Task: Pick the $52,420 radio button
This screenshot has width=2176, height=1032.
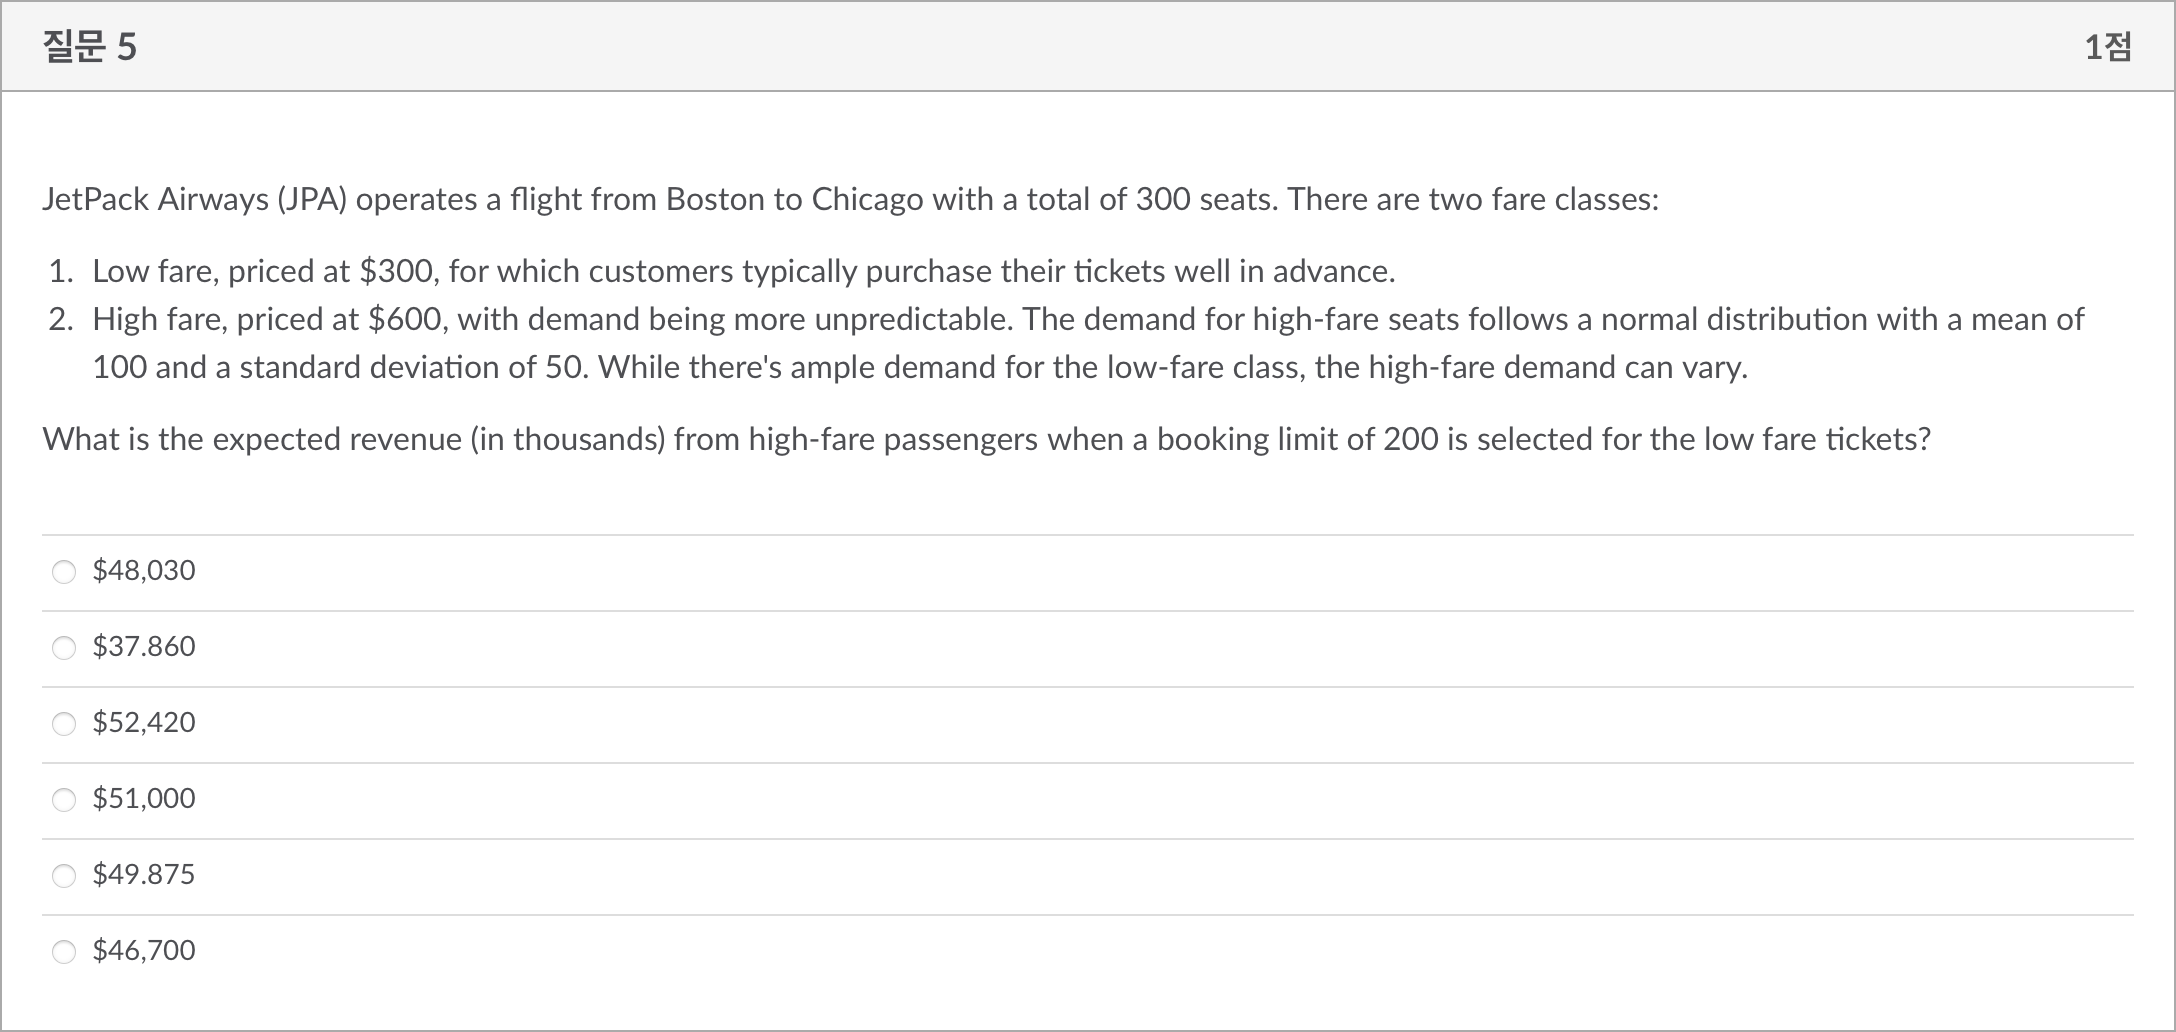Action: [x=64, y=724]
